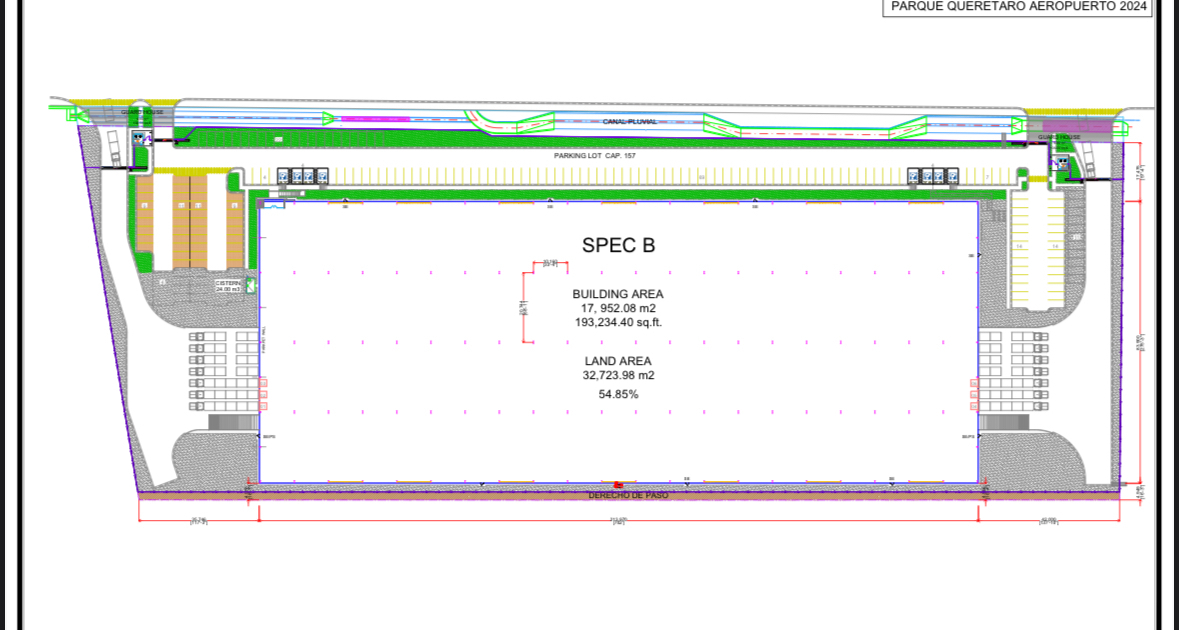
Task: Select the 32,723.98 m2 land area value
Action: (x=618, y=376)
